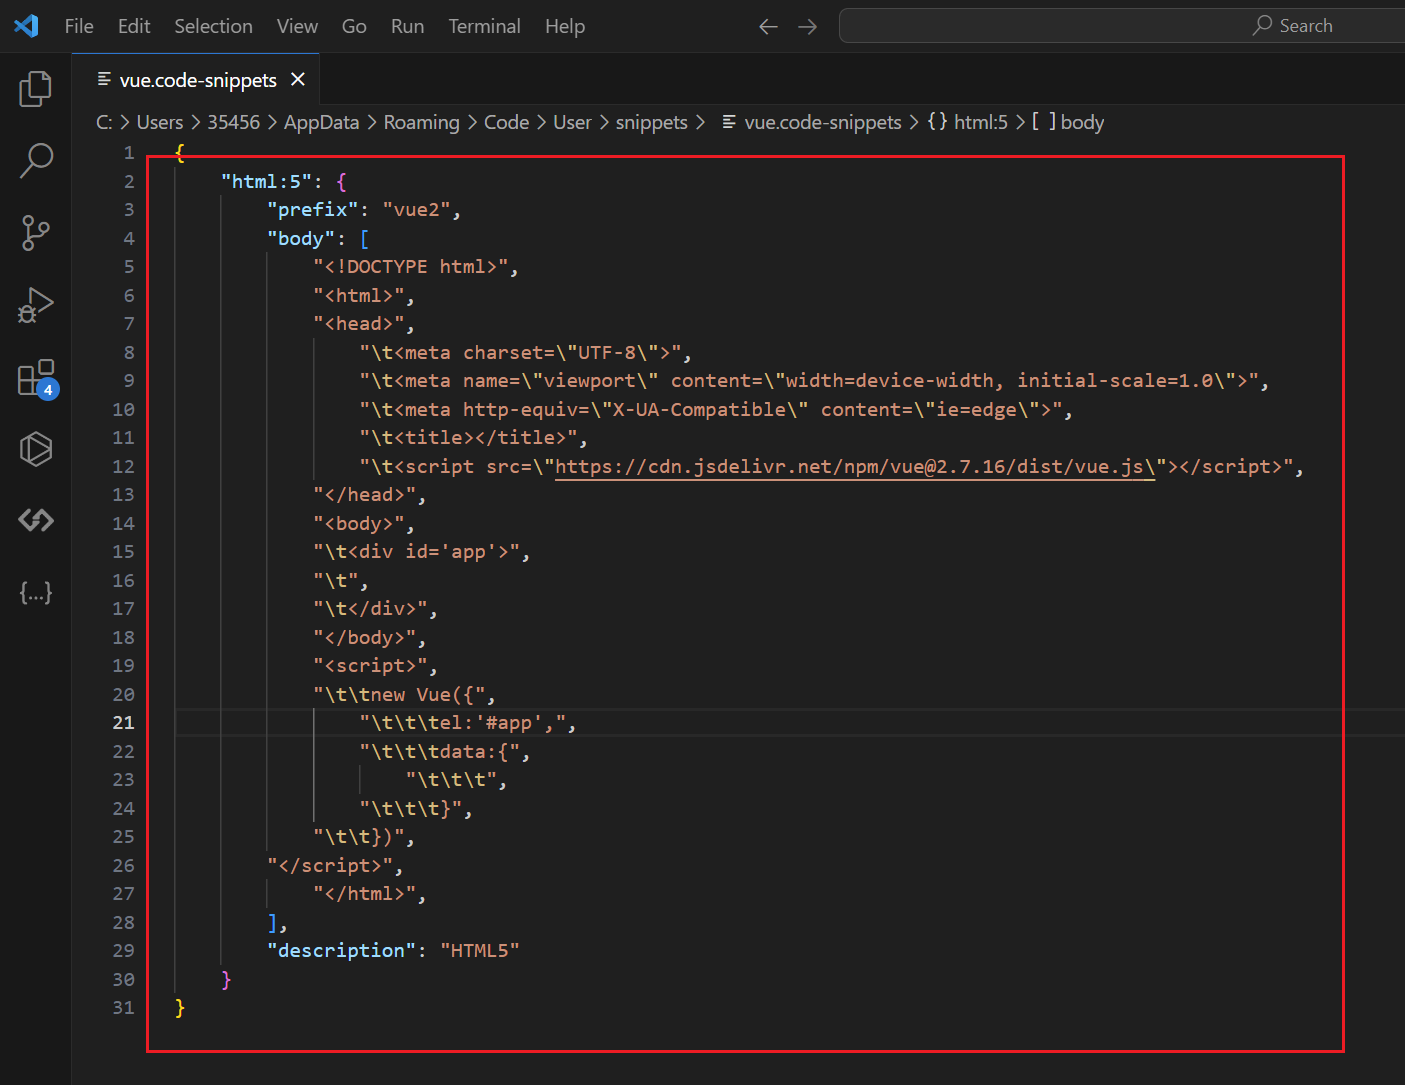Open the angle-brackets extension icon in activity bar

[36, 520]
